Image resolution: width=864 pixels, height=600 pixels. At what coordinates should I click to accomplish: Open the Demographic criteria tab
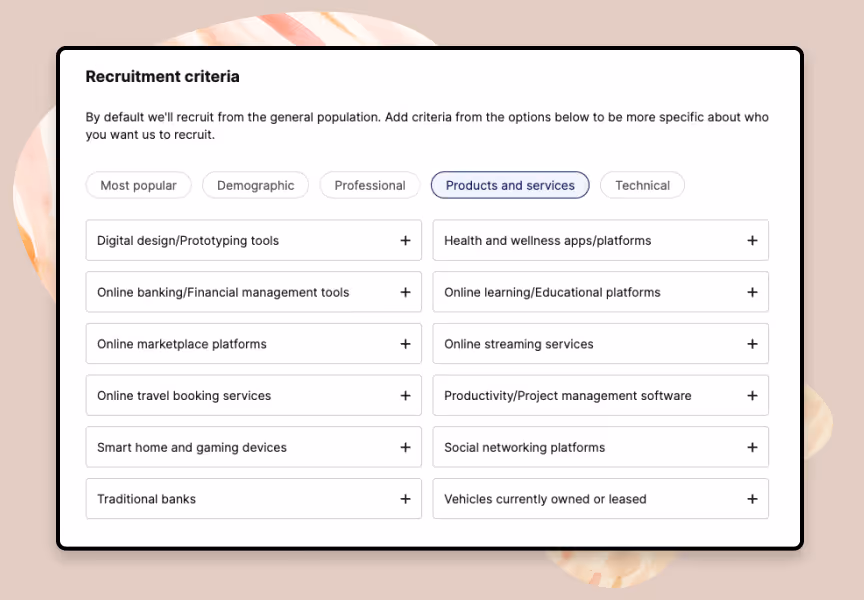[255, 185]
